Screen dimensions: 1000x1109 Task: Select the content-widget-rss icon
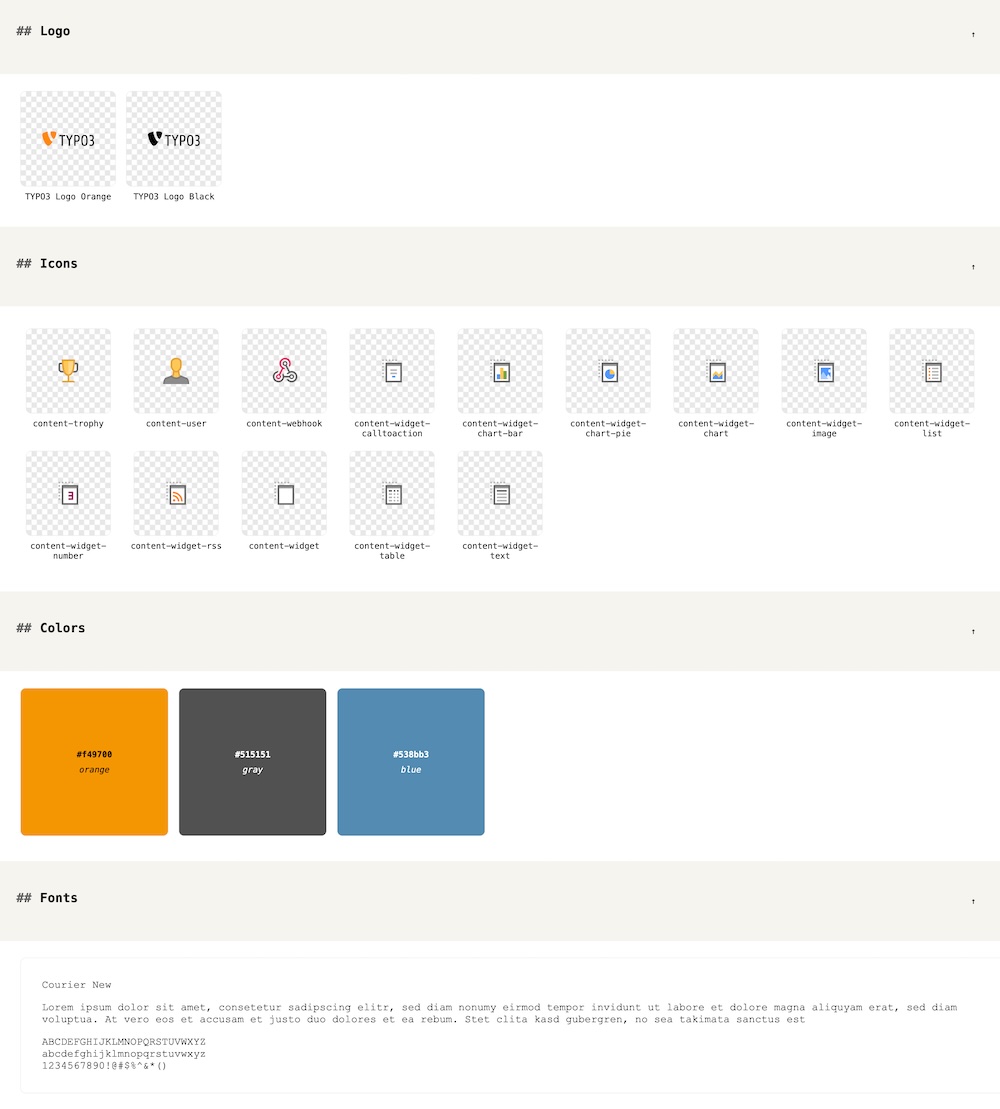[176, 494]
